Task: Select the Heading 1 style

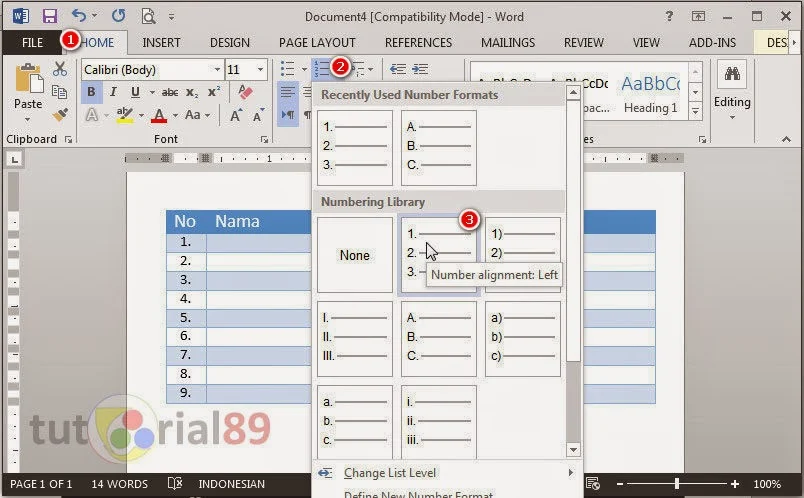Action: coord(651,92)
